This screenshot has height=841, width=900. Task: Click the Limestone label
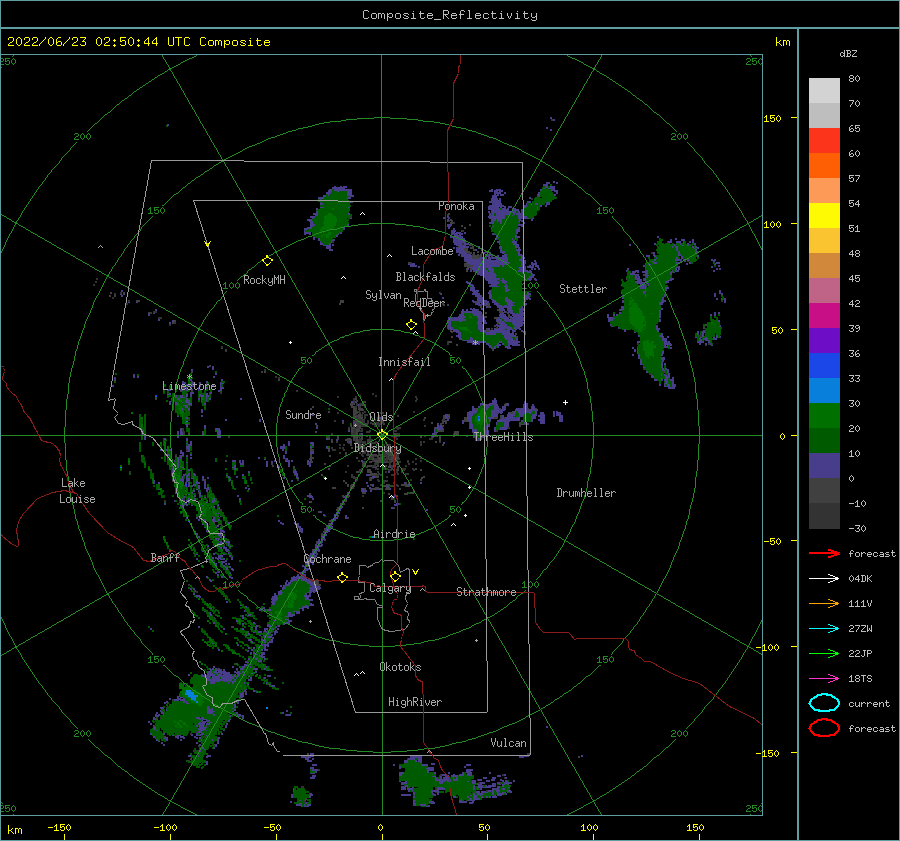(189, 386)
